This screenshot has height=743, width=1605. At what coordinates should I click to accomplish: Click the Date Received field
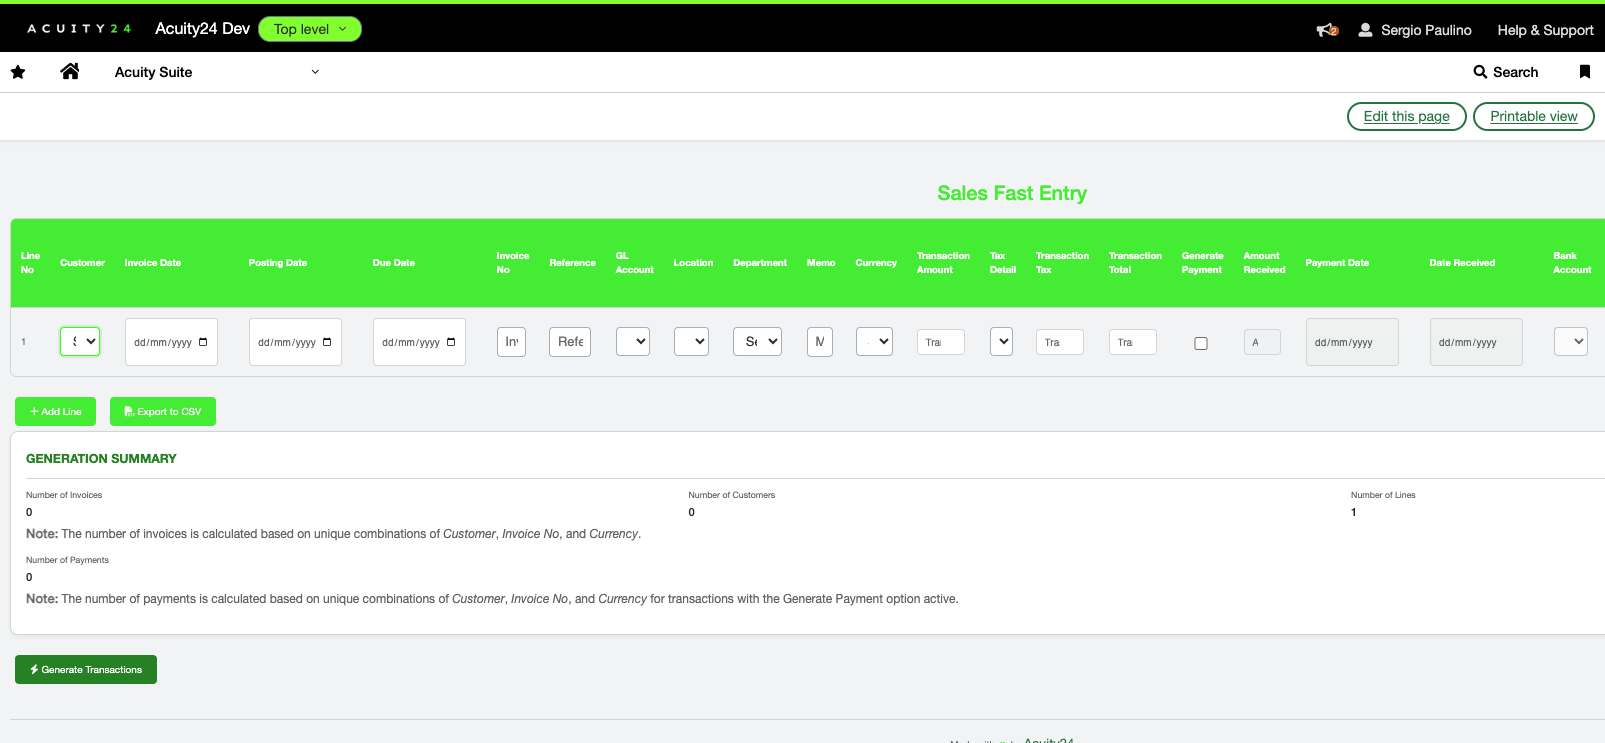pyautogui.click(x=1476, y=342)
